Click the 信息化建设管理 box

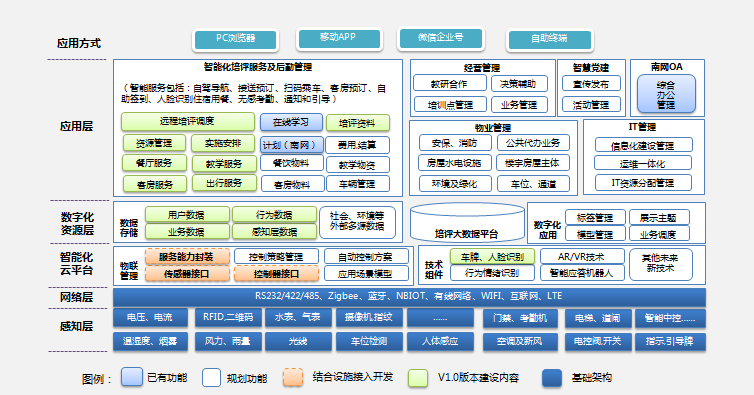tap(643, 145)
